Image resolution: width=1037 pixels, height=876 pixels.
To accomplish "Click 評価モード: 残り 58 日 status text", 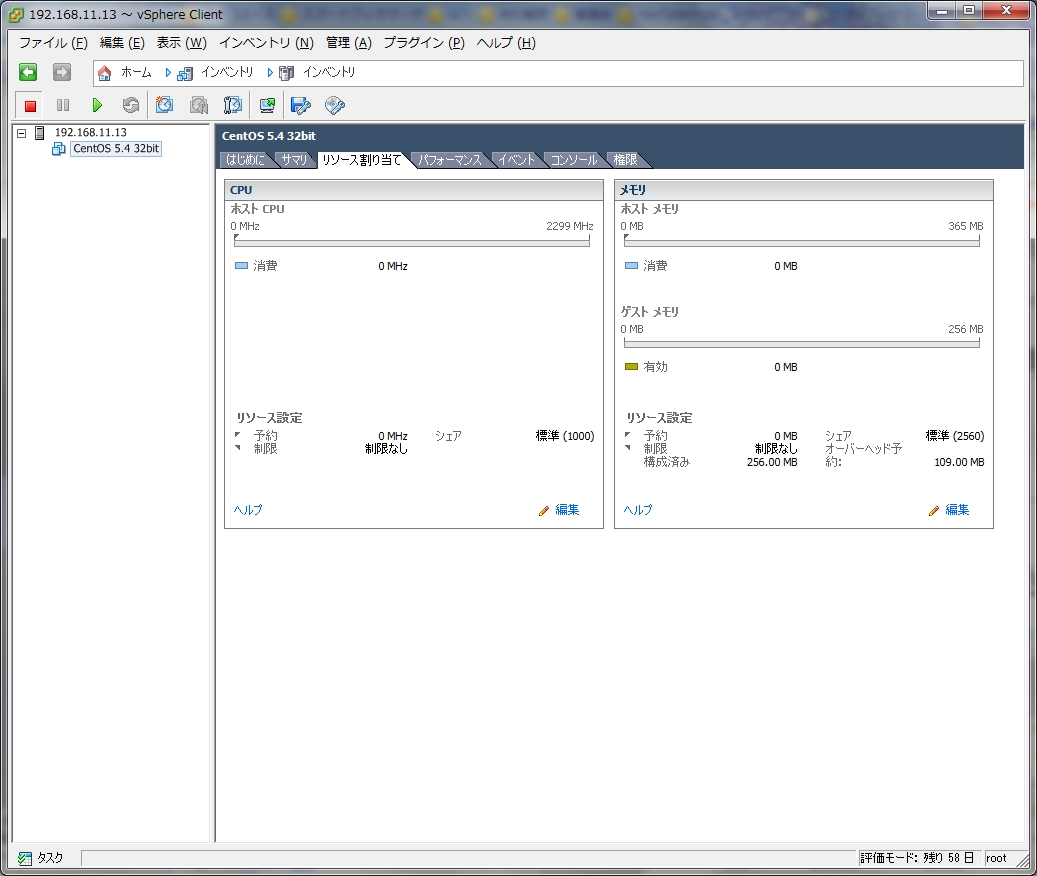I will 917,858.
